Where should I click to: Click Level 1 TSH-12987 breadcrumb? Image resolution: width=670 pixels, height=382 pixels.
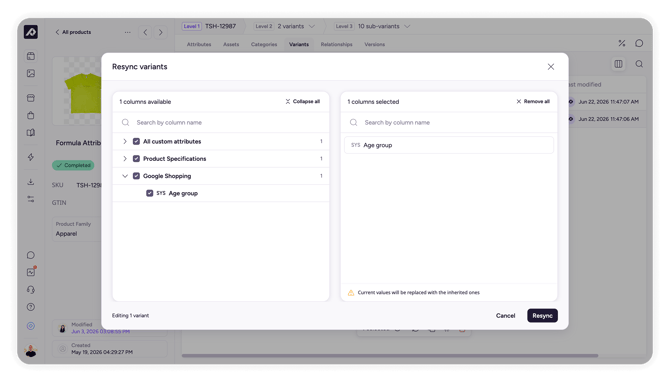pos(209,26)
